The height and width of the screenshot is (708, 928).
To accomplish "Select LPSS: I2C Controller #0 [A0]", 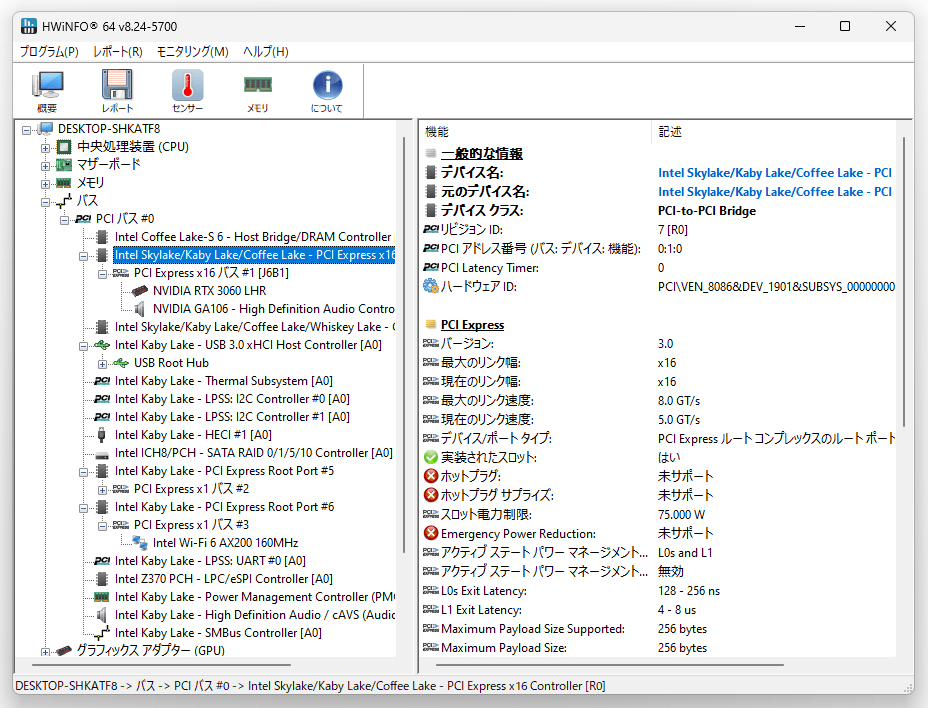I will pos(232,399).
